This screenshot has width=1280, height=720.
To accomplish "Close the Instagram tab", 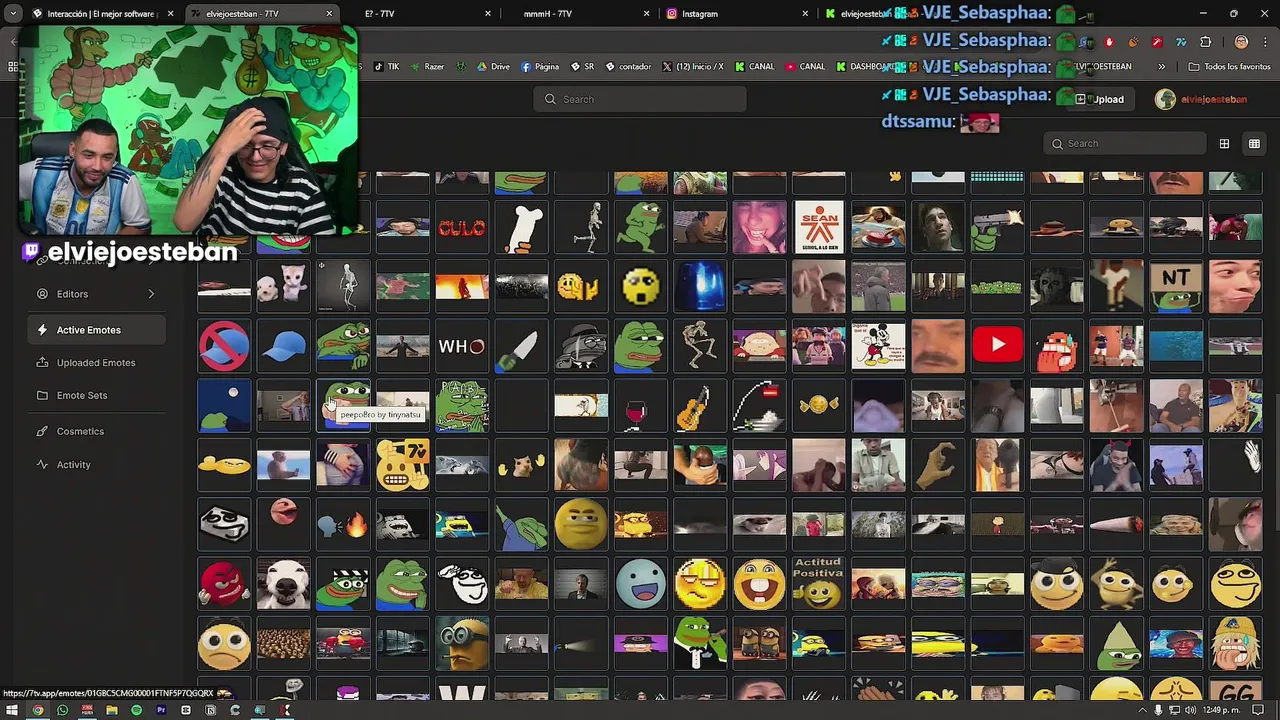I will click(x=805, y=14).
